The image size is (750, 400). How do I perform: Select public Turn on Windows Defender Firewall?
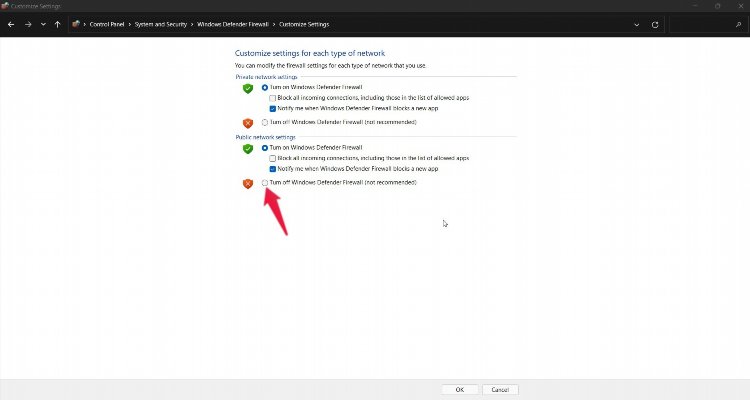pos(265,148)
